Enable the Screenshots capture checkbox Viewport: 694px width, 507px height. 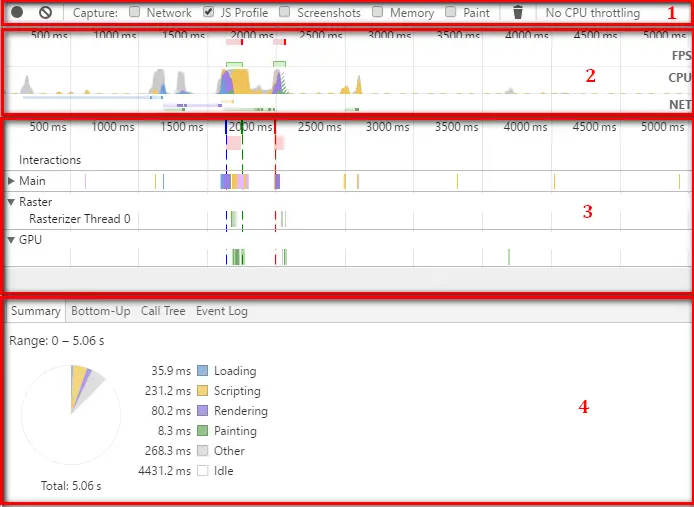(x=285, y=12)
